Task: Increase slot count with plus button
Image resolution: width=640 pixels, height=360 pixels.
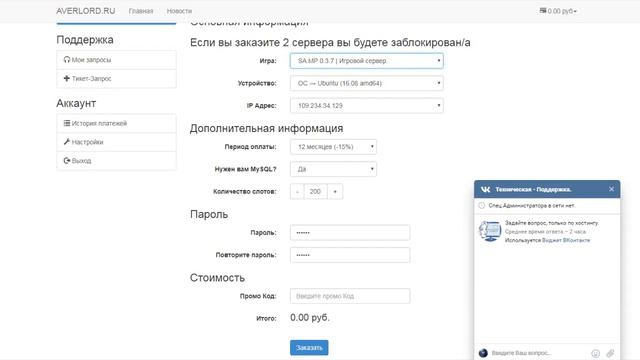Action: pyautogui.click(x=335, y=191)
